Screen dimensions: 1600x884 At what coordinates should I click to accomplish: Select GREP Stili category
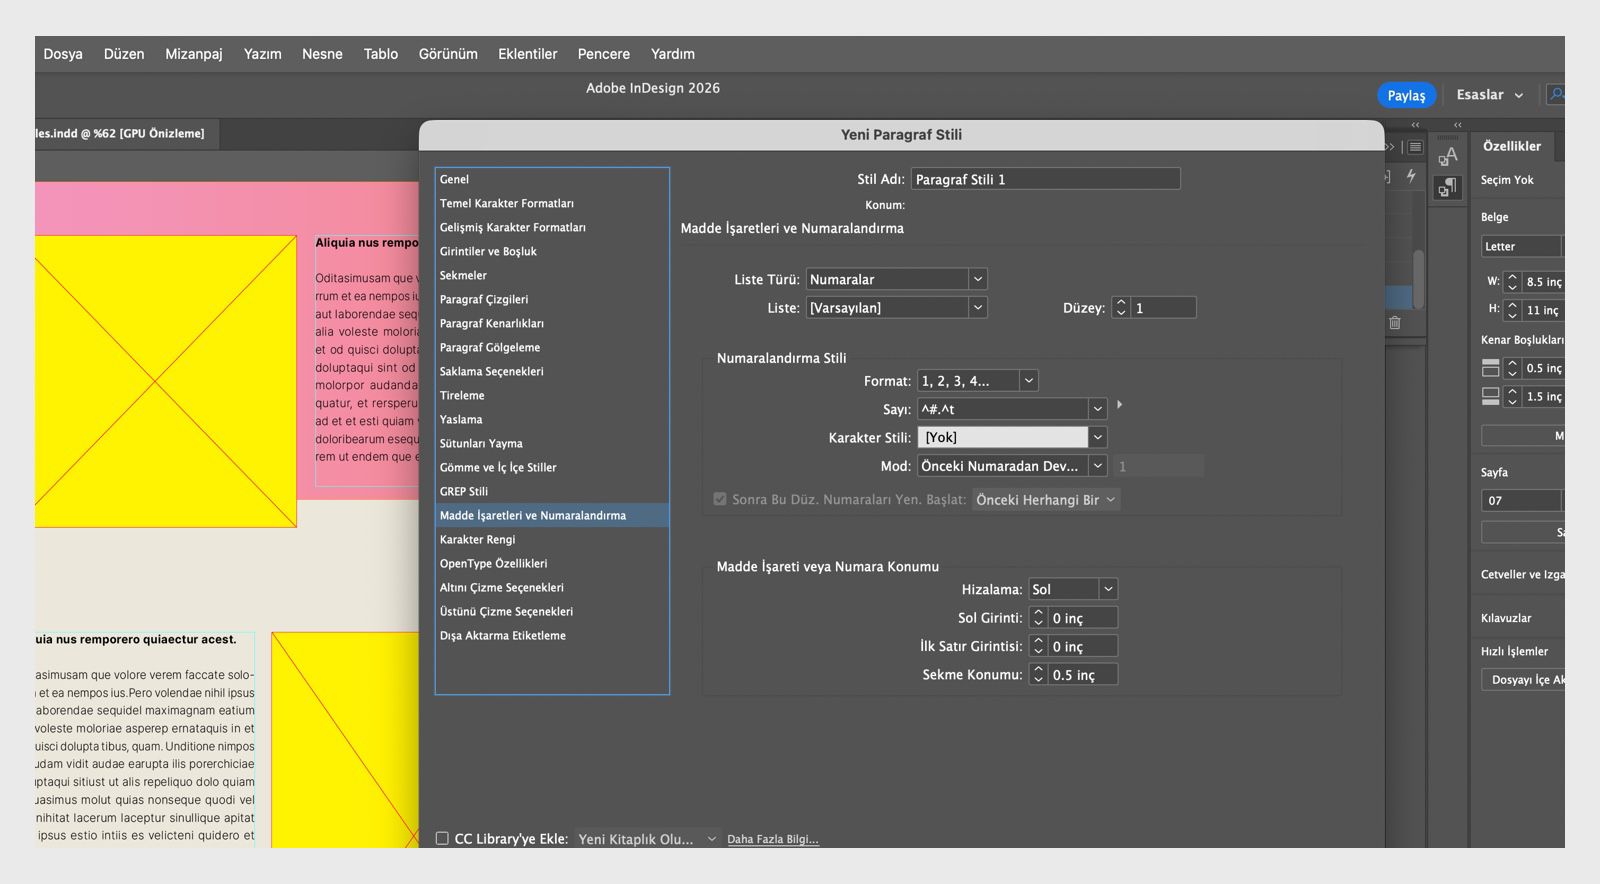tap(552, 492)
